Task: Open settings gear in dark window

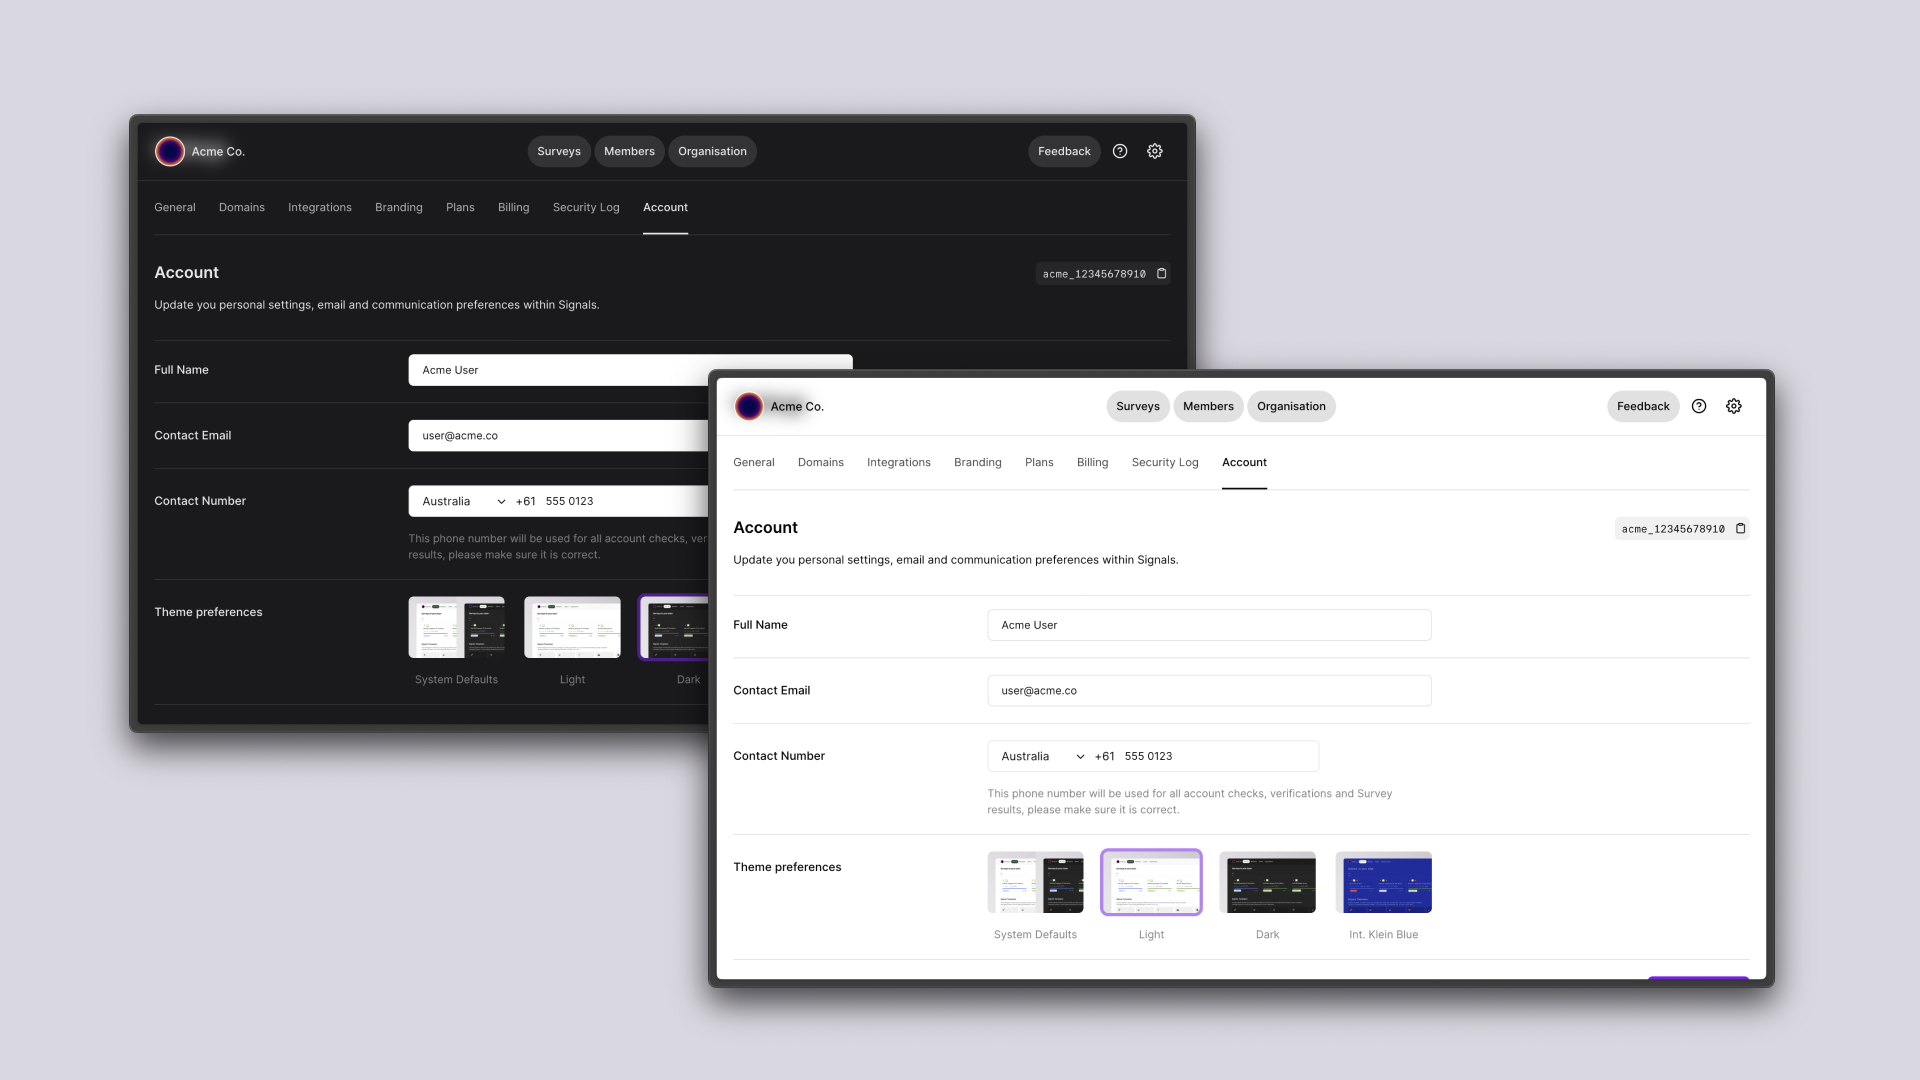Action: 1155,151
